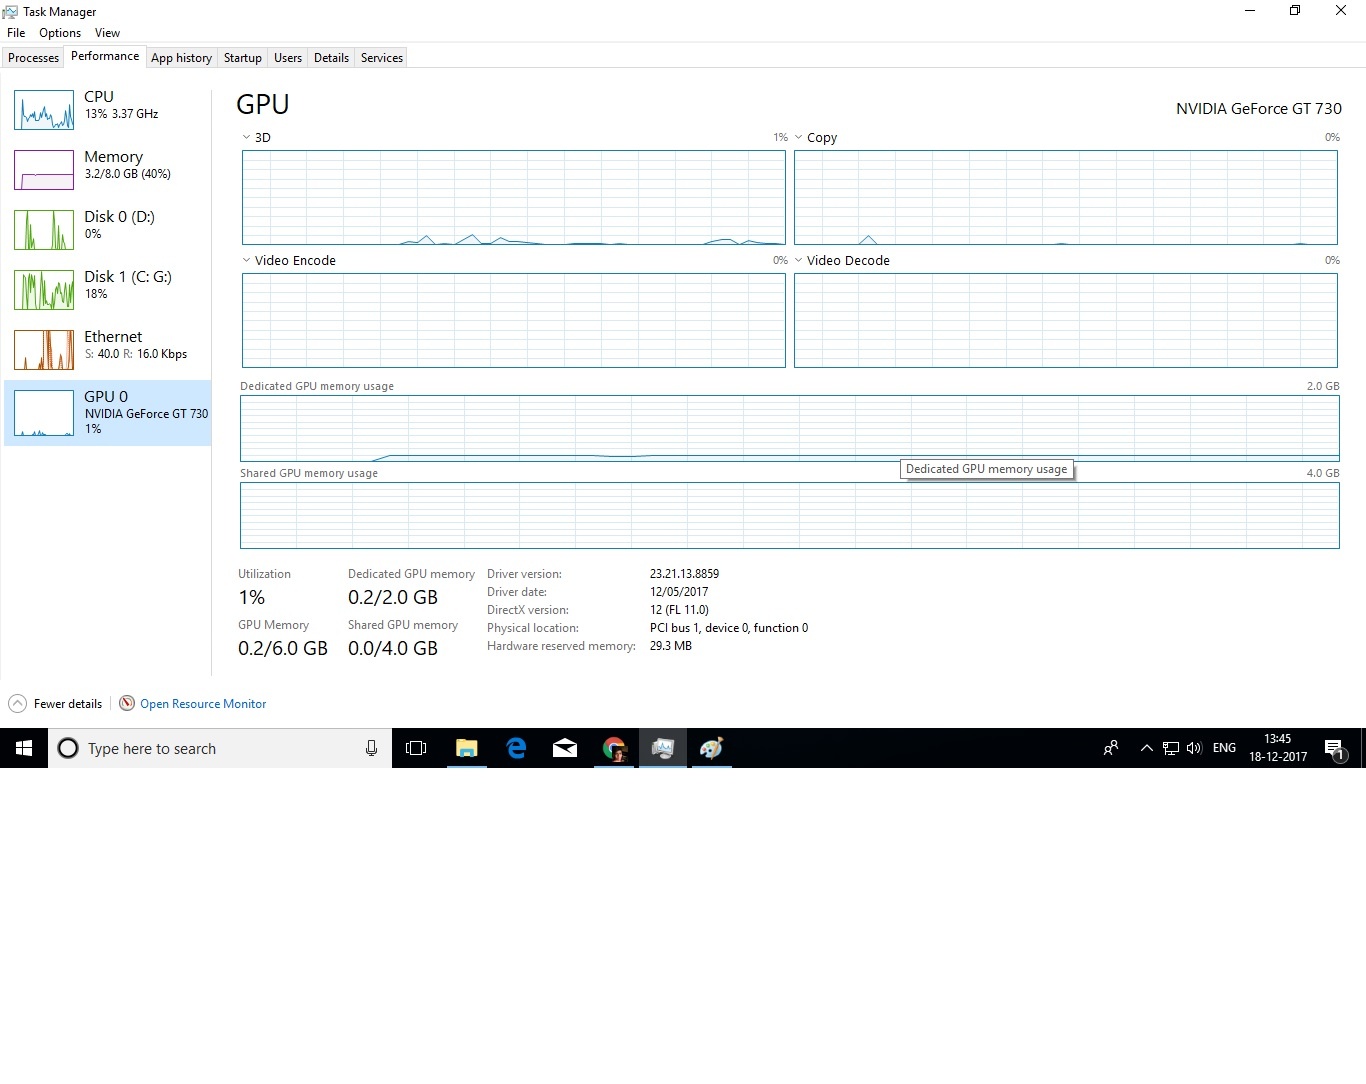This screenshot has width=1366, height=1084.
Task: Click the volume speaker tray icon
Action: (1194, 748)
